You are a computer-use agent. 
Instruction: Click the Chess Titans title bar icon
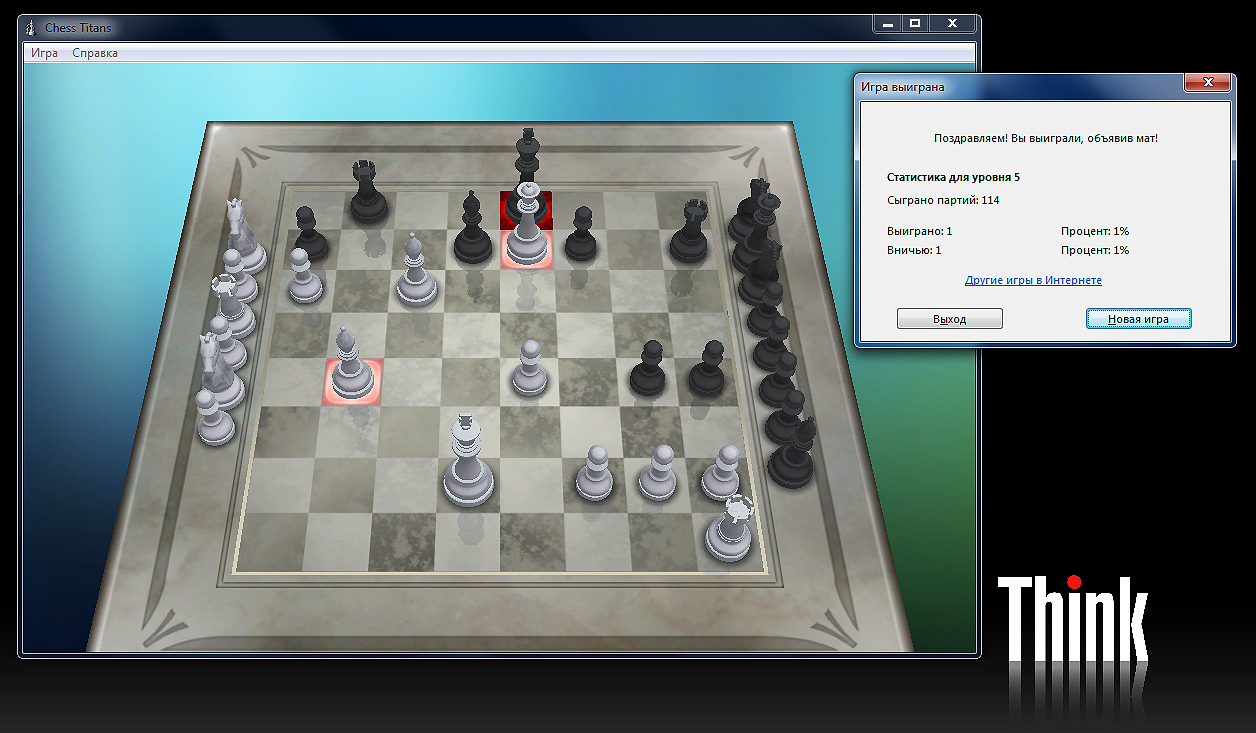[30, 27]
